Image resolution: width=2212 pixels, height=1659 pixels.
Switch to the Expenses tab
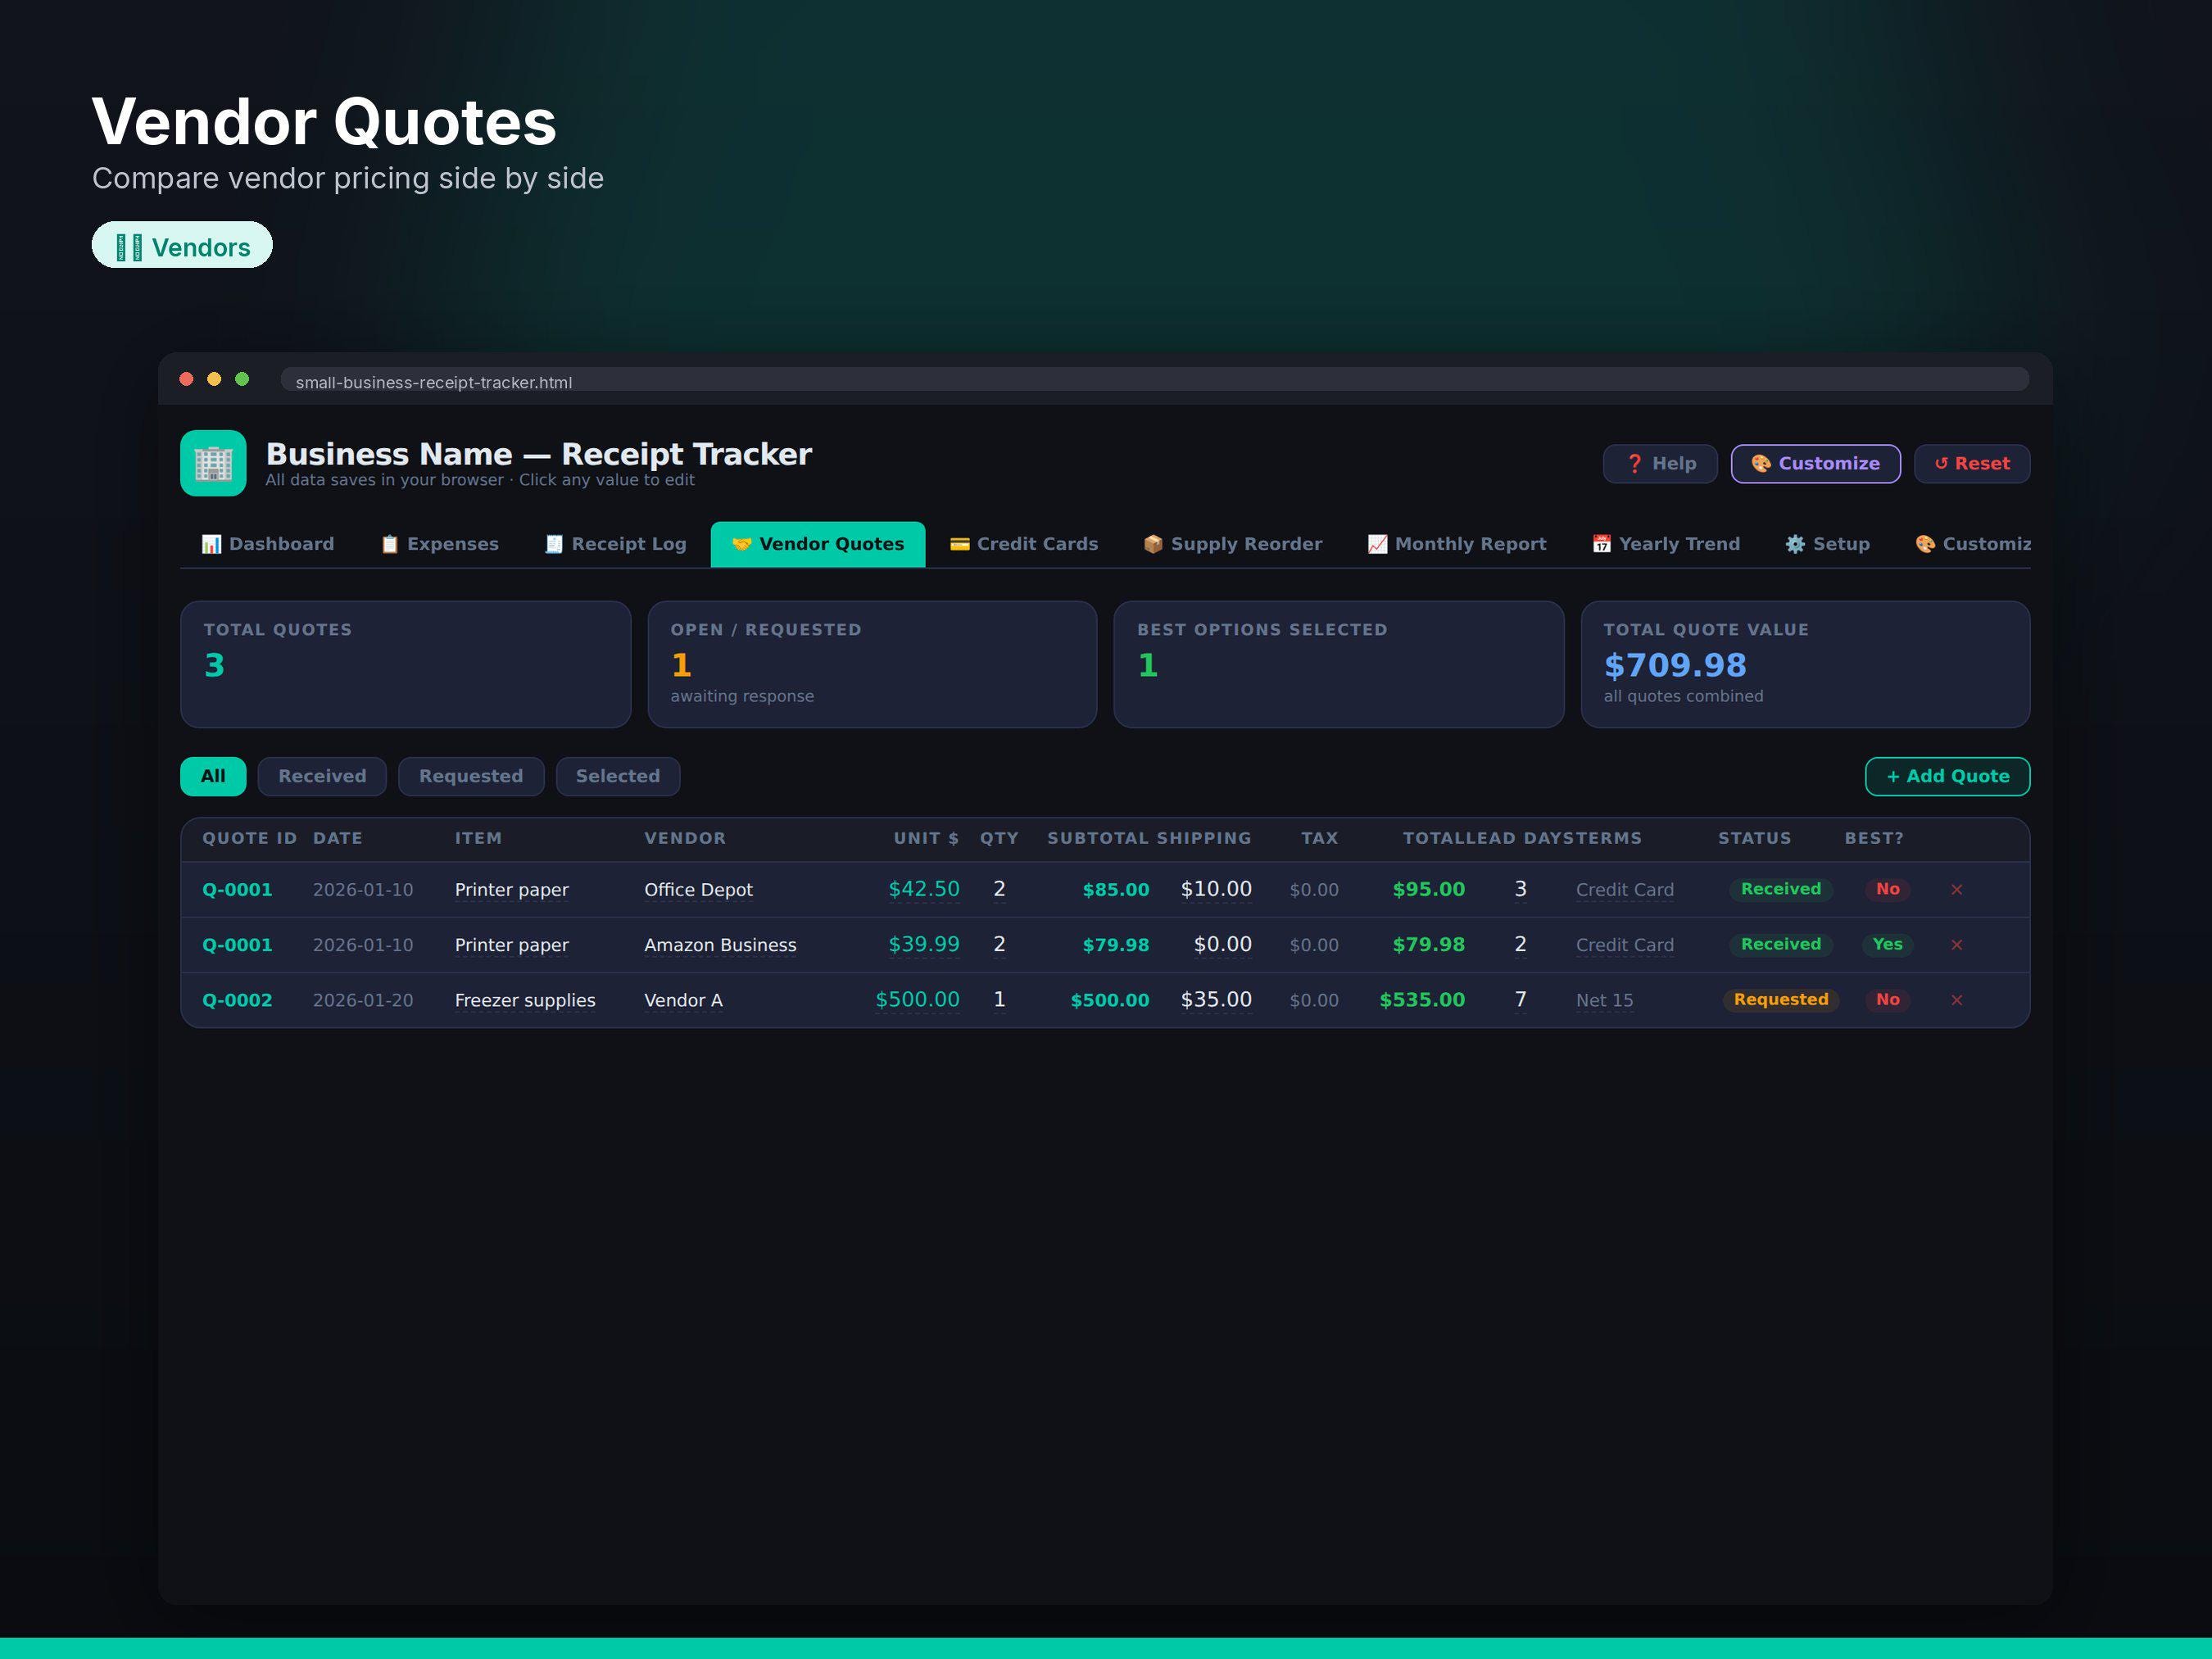click(439, 544)
